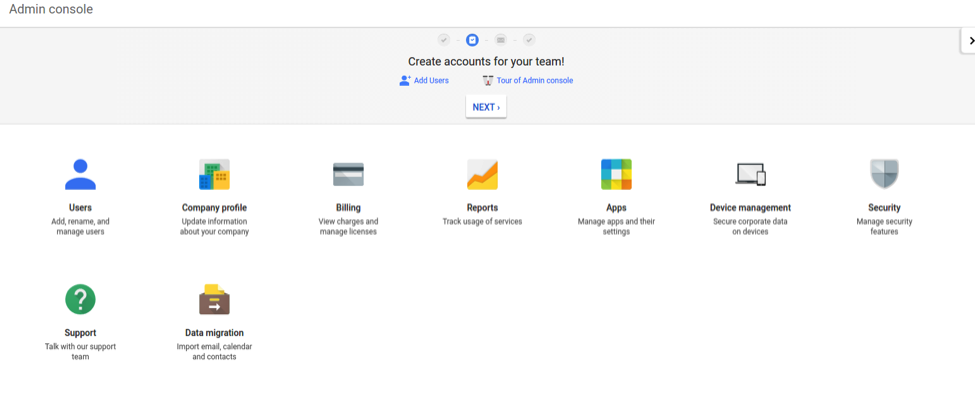Click 'Create accounts for your team!' heading
Viewport: 975px width, 403px height.
tap(486, 62)
